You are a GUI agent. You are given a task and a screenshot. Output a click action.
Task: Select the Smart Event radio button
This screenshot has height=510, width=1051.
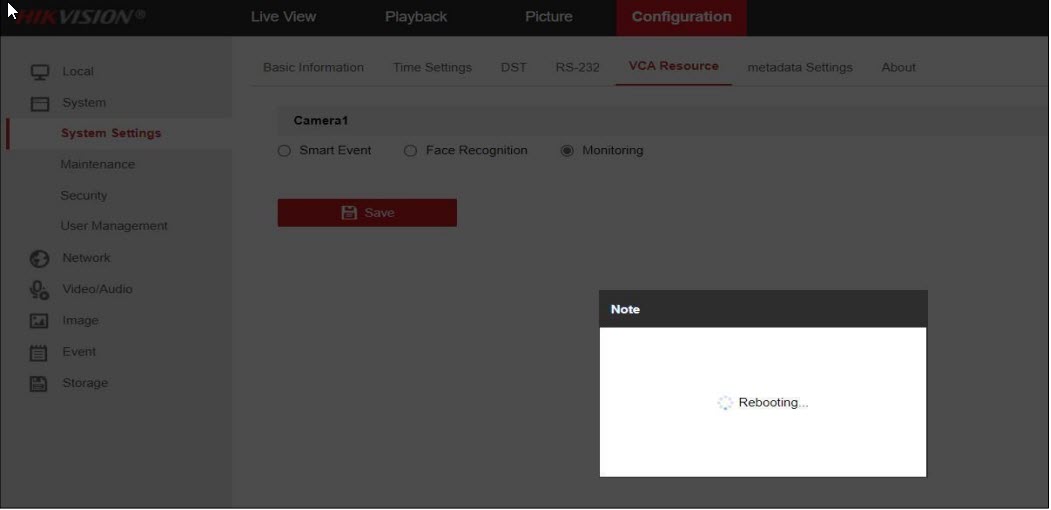click(x=284, y=151)
